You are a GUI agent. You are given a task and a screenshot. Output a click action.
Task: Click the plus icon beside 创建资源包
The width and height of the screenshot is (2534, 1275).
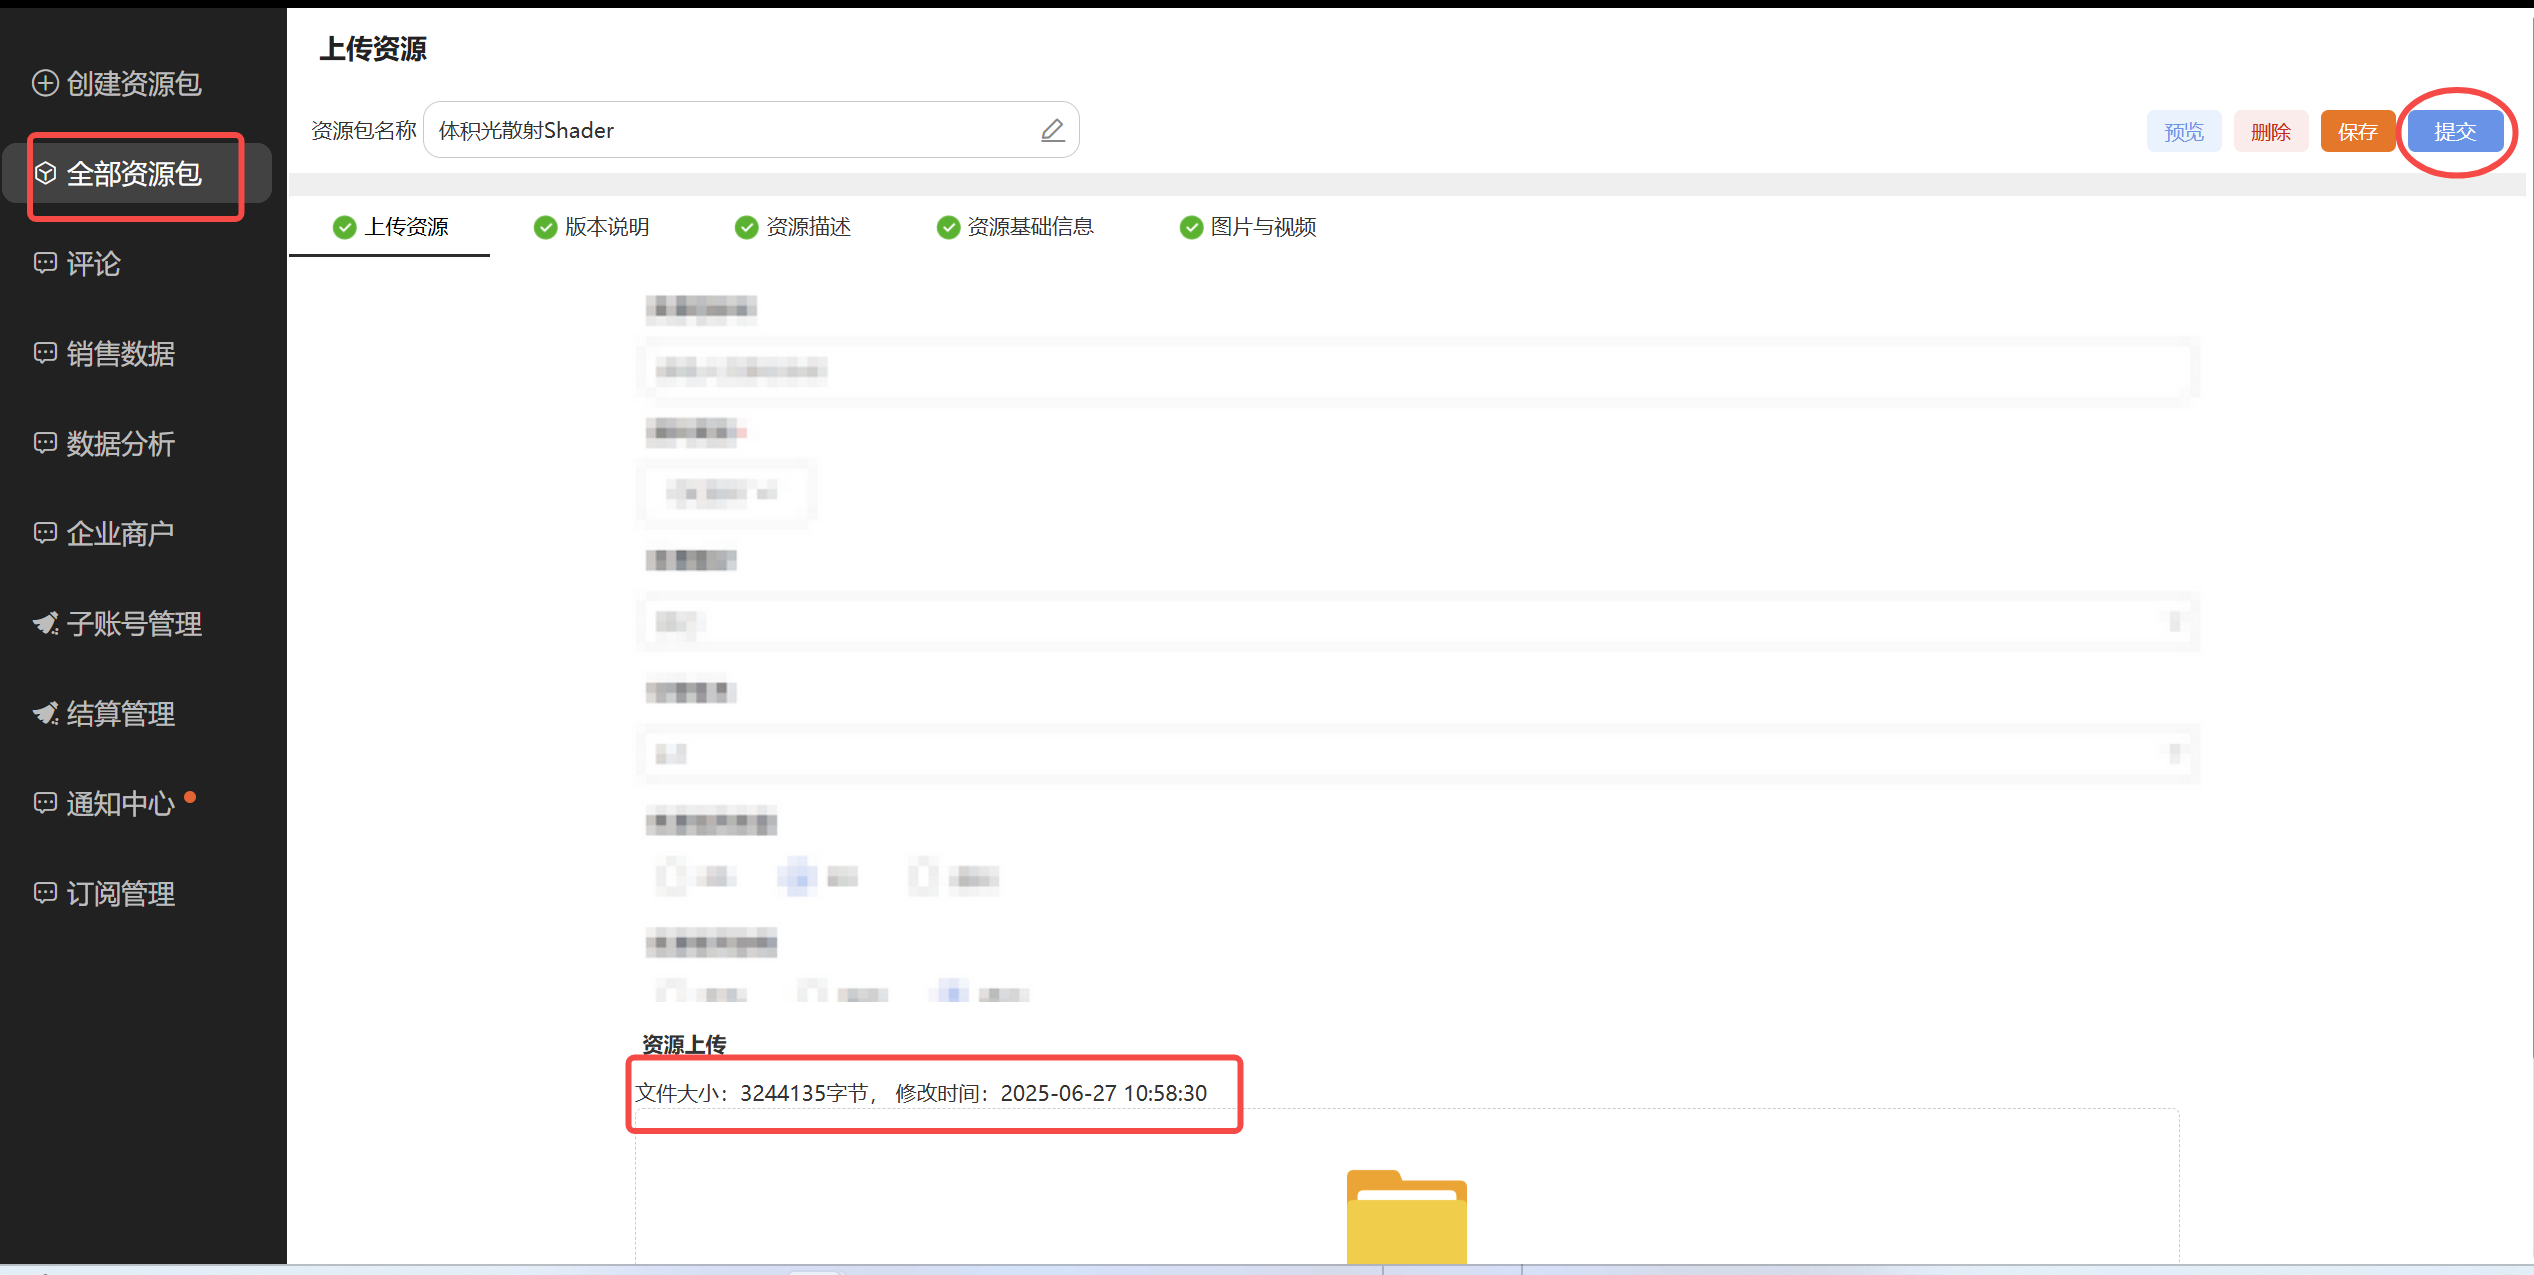(x=45, y=83)
